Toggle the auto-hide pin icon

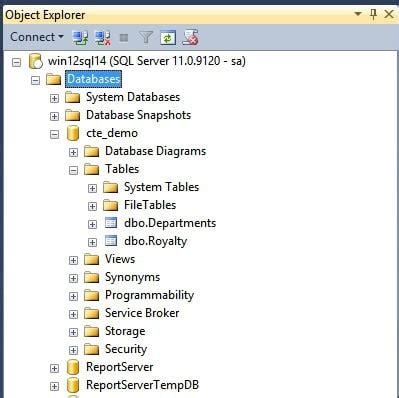tap(374, 14)
